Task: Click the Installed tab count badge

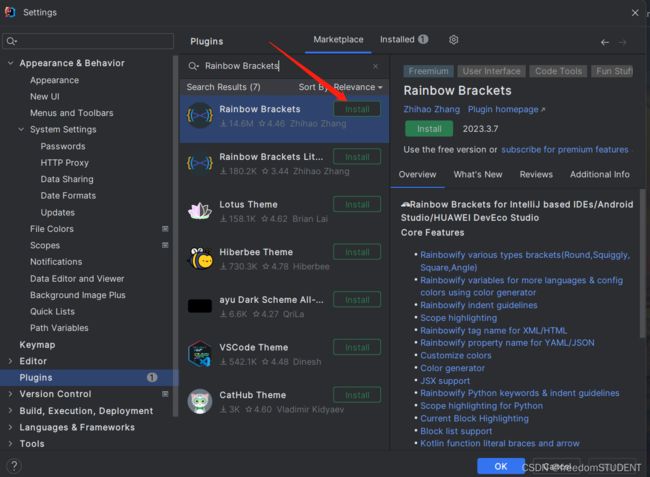Action: pyautogui.click(x=423, y=39)
